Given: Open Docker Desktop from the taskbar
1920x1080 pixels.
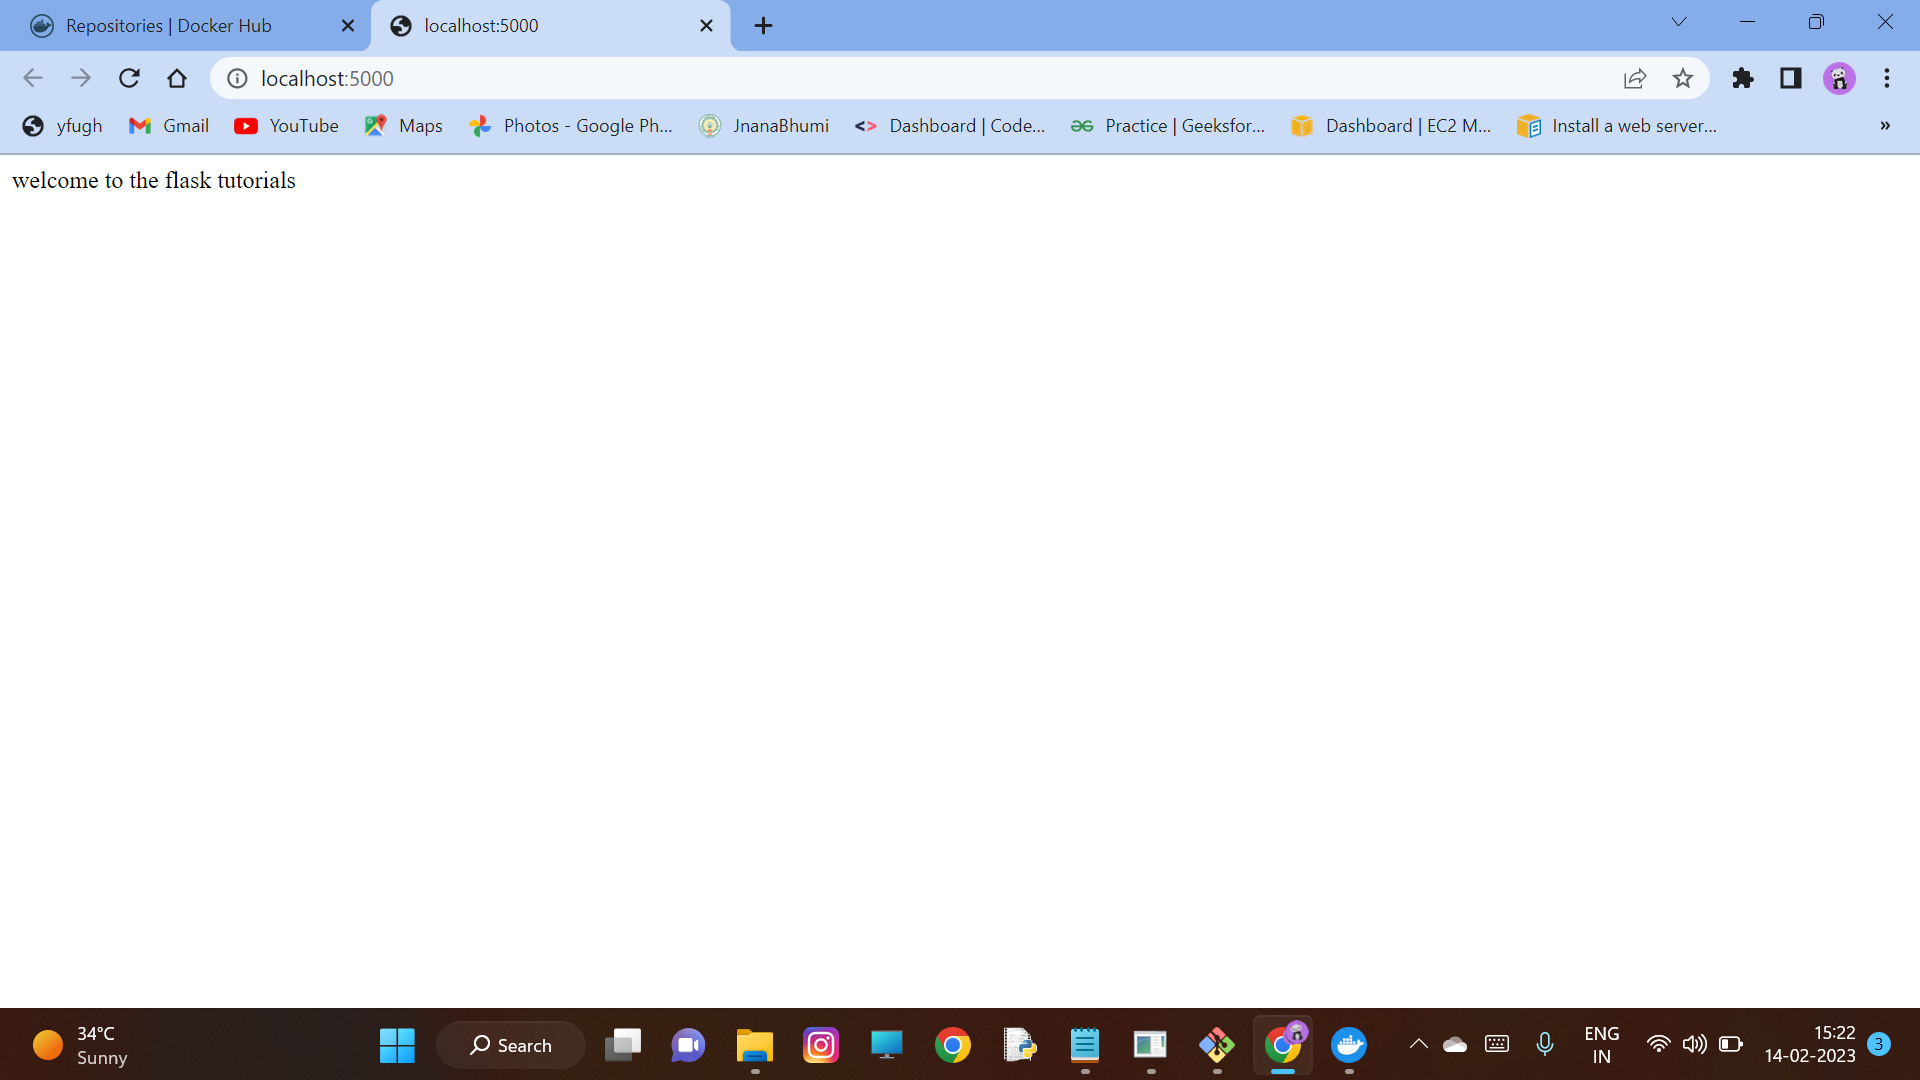Looking at the screenshot, I should (1349, 1046).
